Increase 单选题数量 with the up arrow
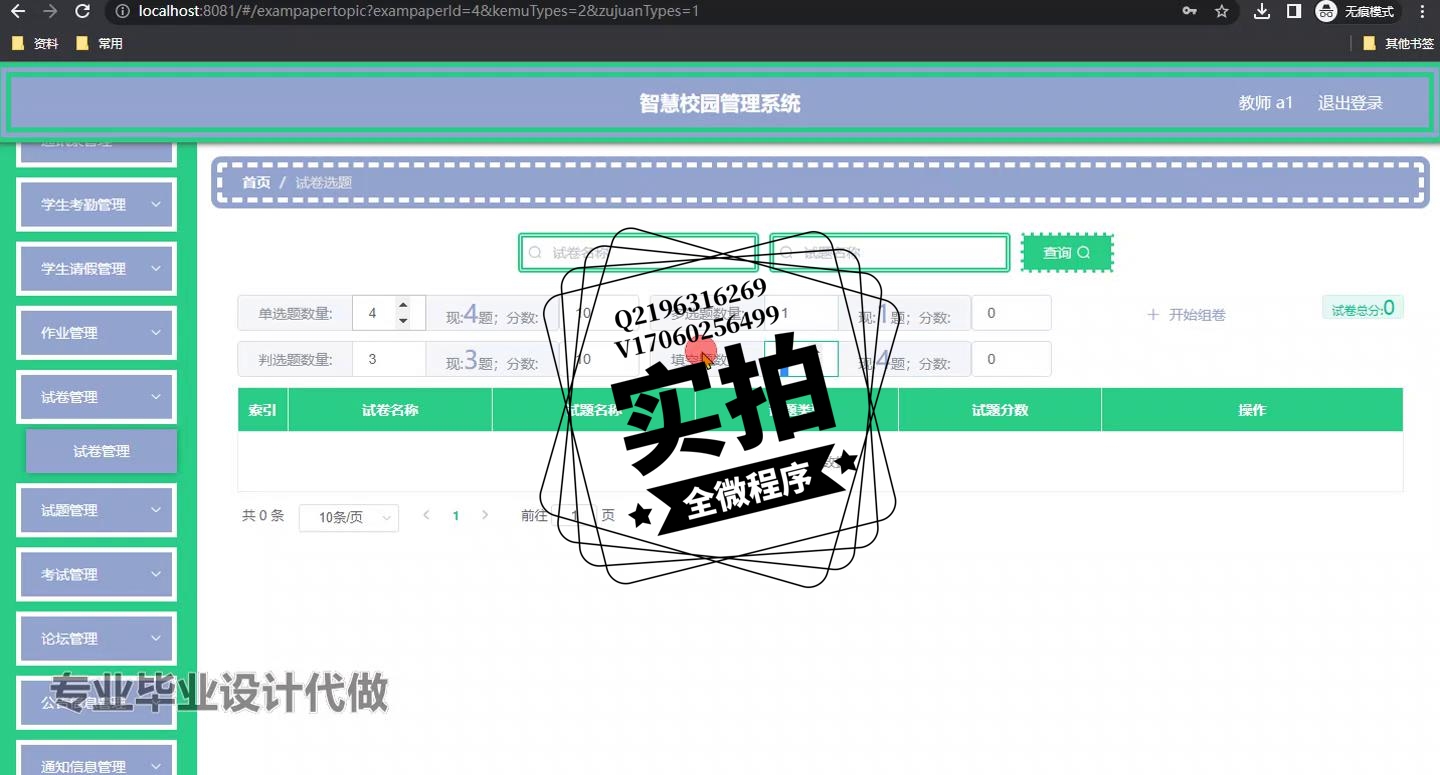Image resolution: width=1440 pixels, height=775 pixels. [x=403, y=305]
